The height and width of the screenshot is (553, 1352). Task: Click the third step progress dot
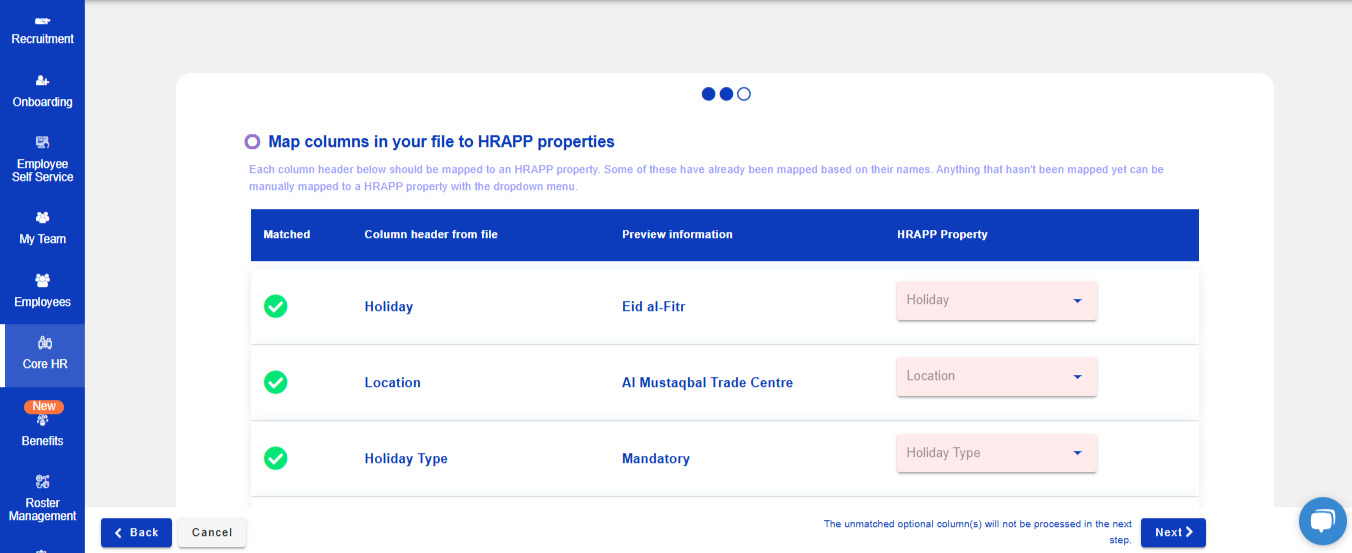coord(743,94)
